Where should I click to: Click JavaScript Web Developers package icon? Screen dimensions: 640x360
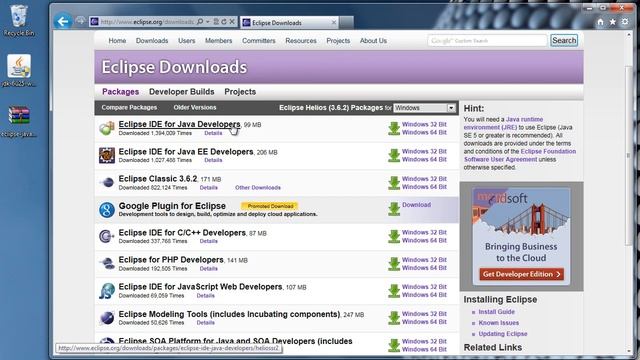pos(107,291)
